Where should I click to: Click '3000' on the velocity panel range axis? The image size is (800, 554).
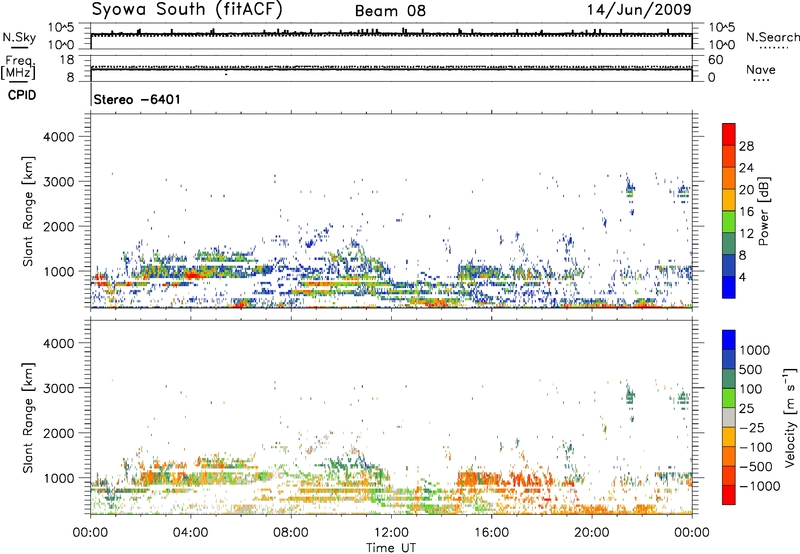coord(59,388)
